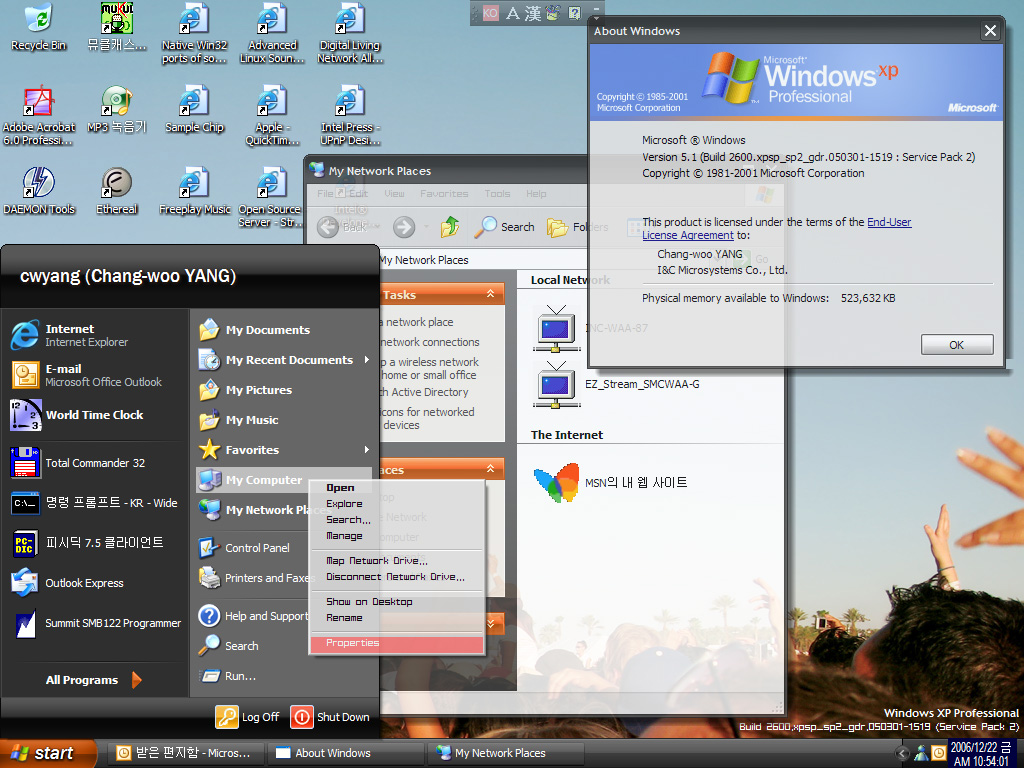Collapse the Network Tasks panel chevron

[x=490, y=294]
